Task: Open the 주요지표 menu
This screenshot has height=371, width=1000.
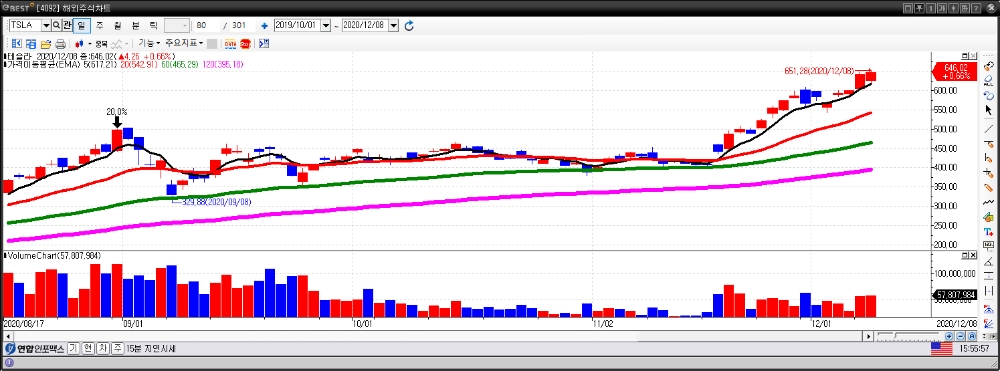Action: 184,43
